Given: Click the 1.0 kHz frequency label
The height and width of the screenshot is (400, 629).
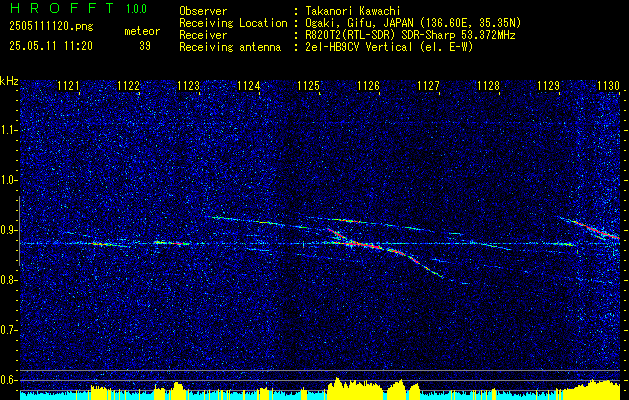Looking at the screenshot, I should pos(8,180).
